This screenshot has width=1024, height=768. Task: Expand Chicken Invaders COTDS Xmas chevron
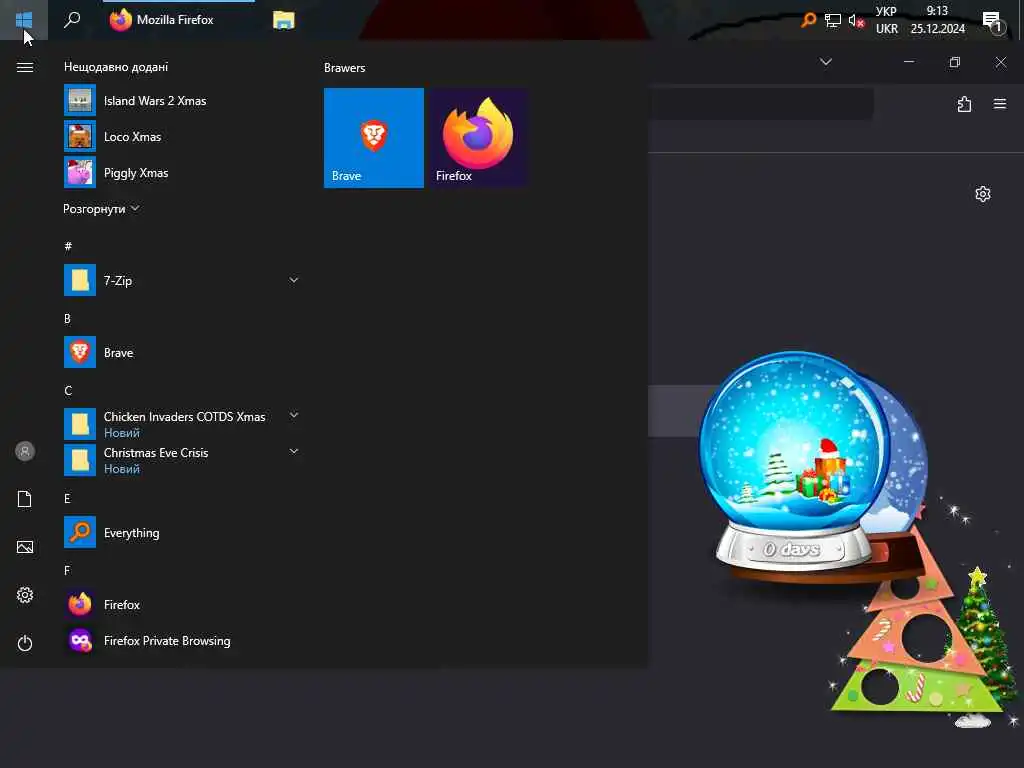[x=294, y=415]
